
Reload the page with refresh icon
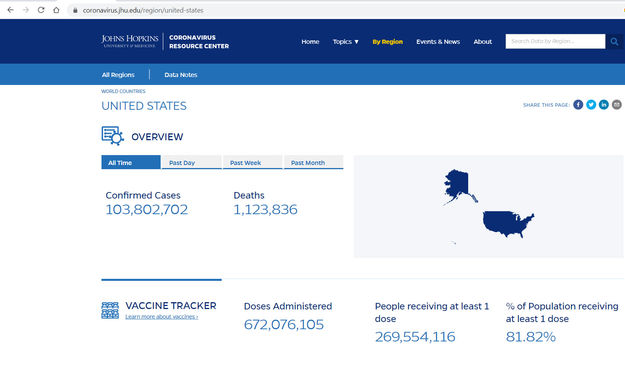point(41,10)
